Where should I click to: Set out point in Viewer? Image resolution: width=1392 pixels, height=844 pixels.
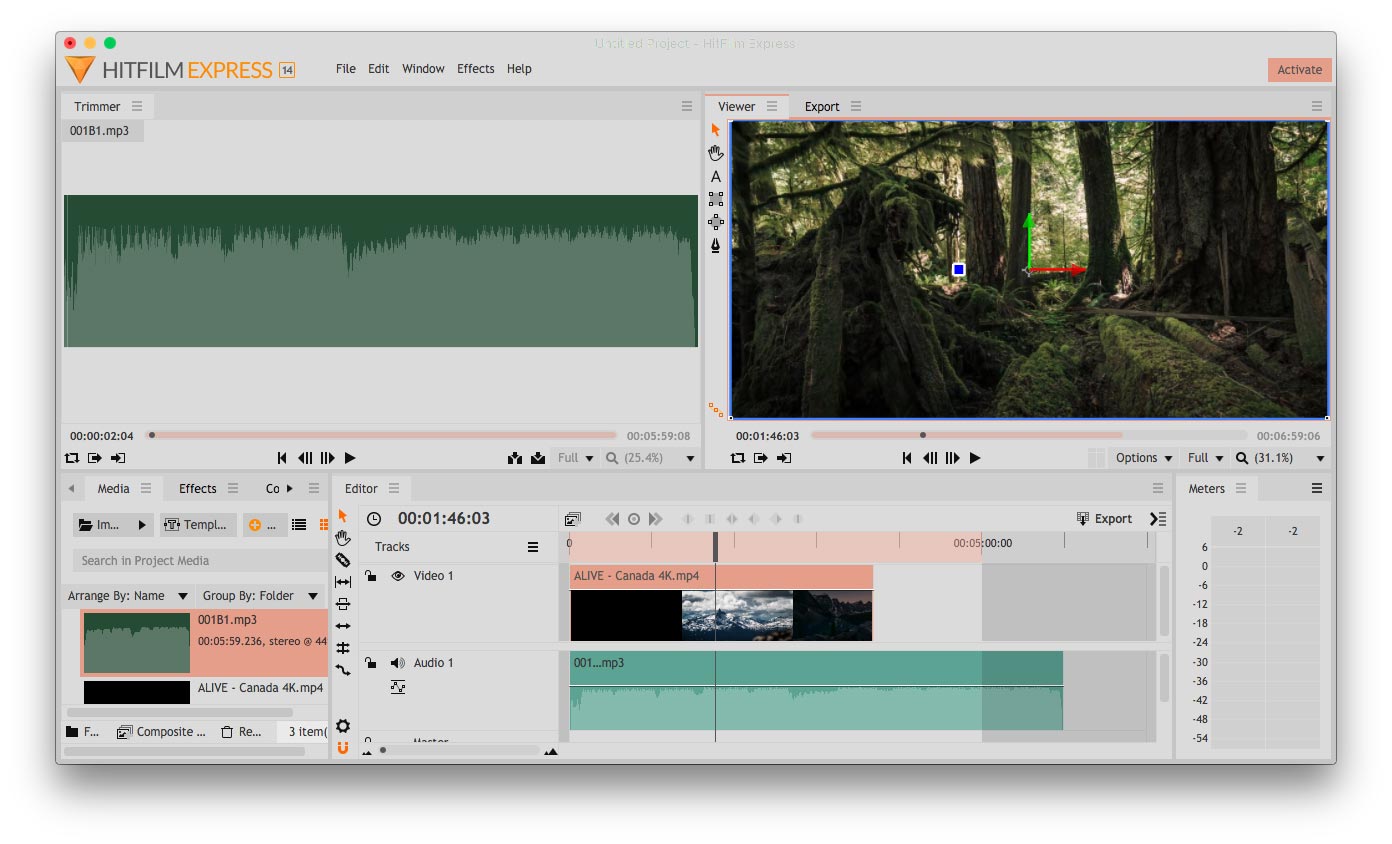[784, 458]
